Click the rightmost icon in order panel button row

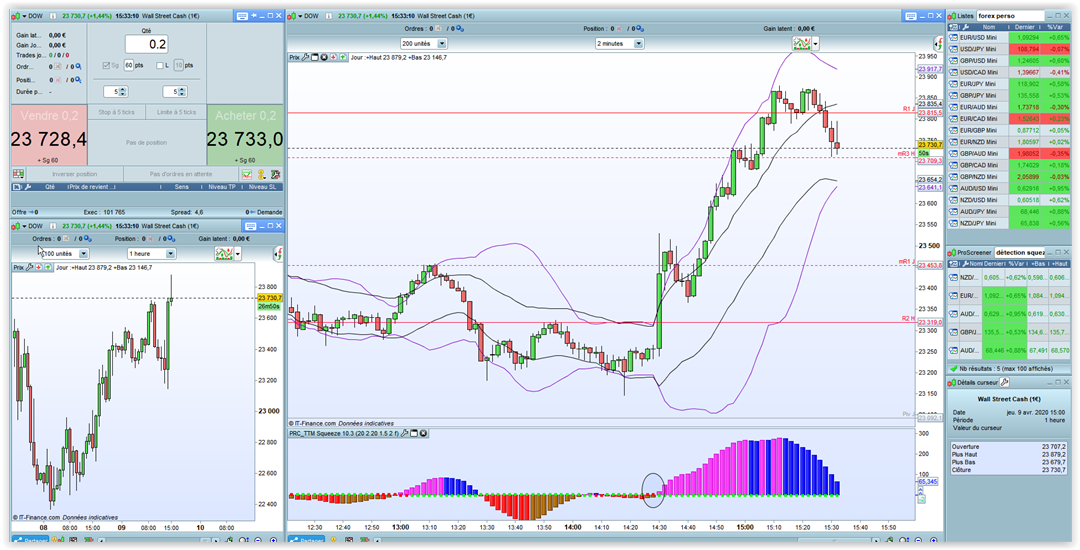[x=276, y=174]
